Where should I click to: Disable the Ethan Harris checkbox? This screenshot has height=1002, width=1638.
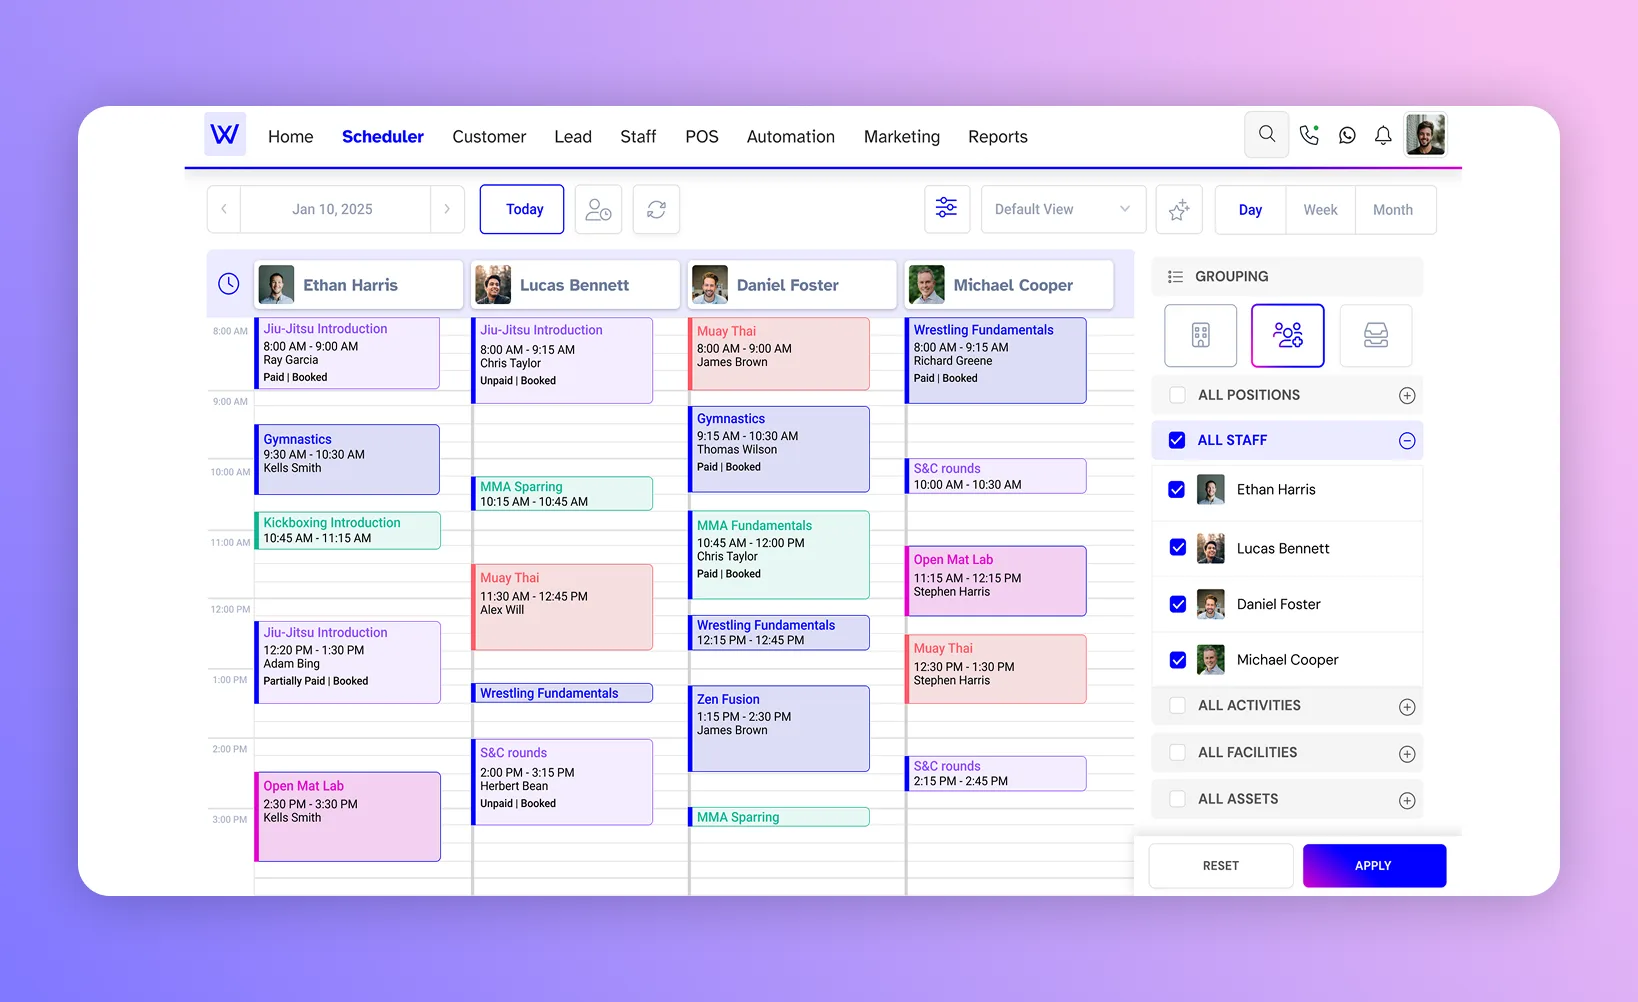[1177, 489]
